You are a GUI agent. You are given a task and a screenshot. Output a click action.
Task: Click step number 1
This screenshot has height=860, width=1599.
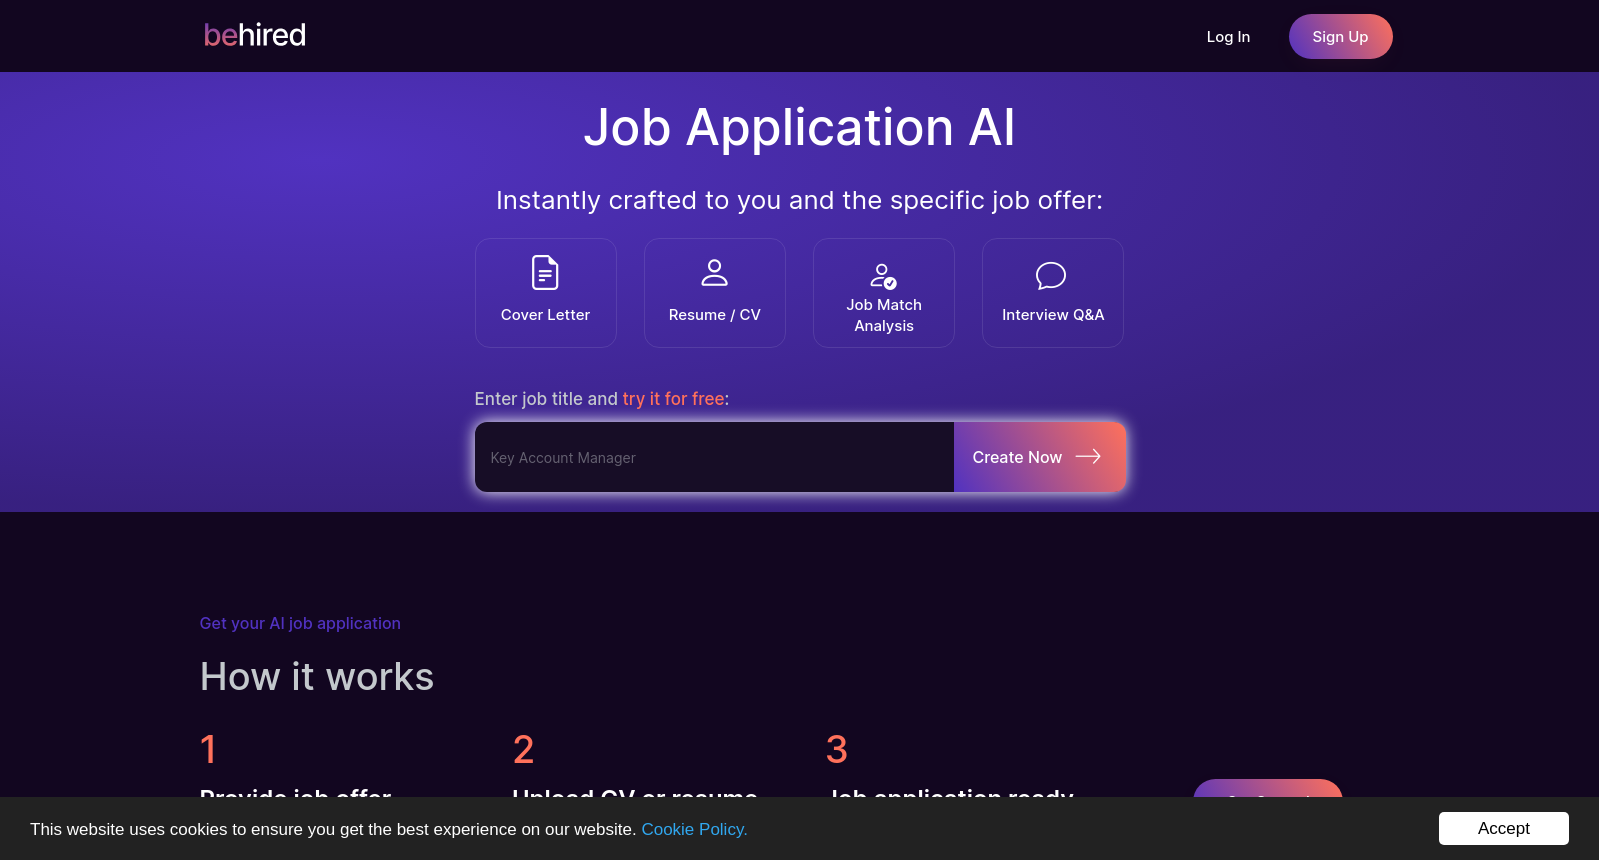point(208,749)
